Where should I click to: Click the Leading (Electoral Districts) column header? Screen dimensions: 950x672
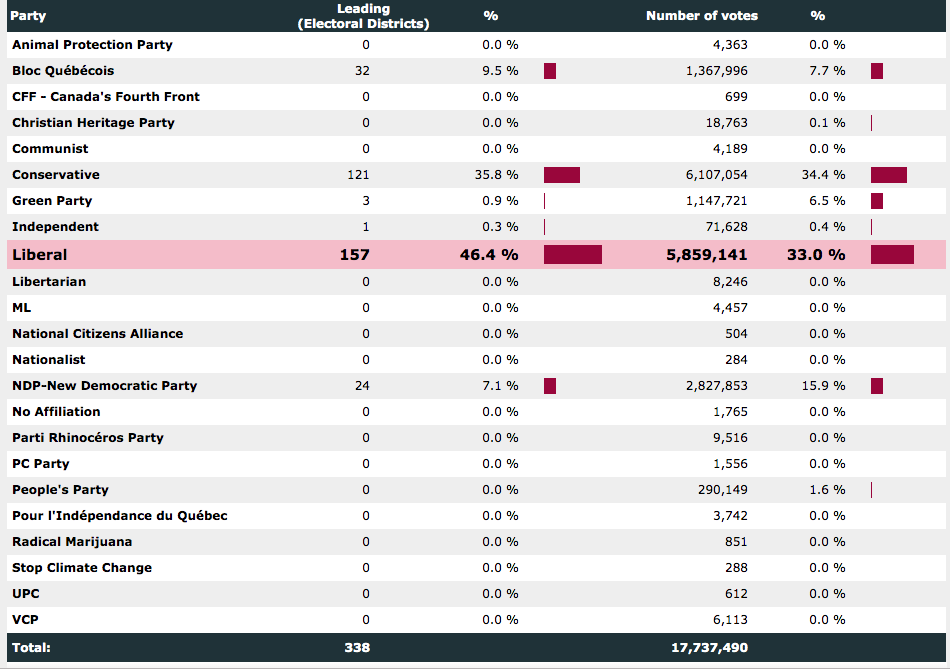pyautogui.click(x=363, y=16)
